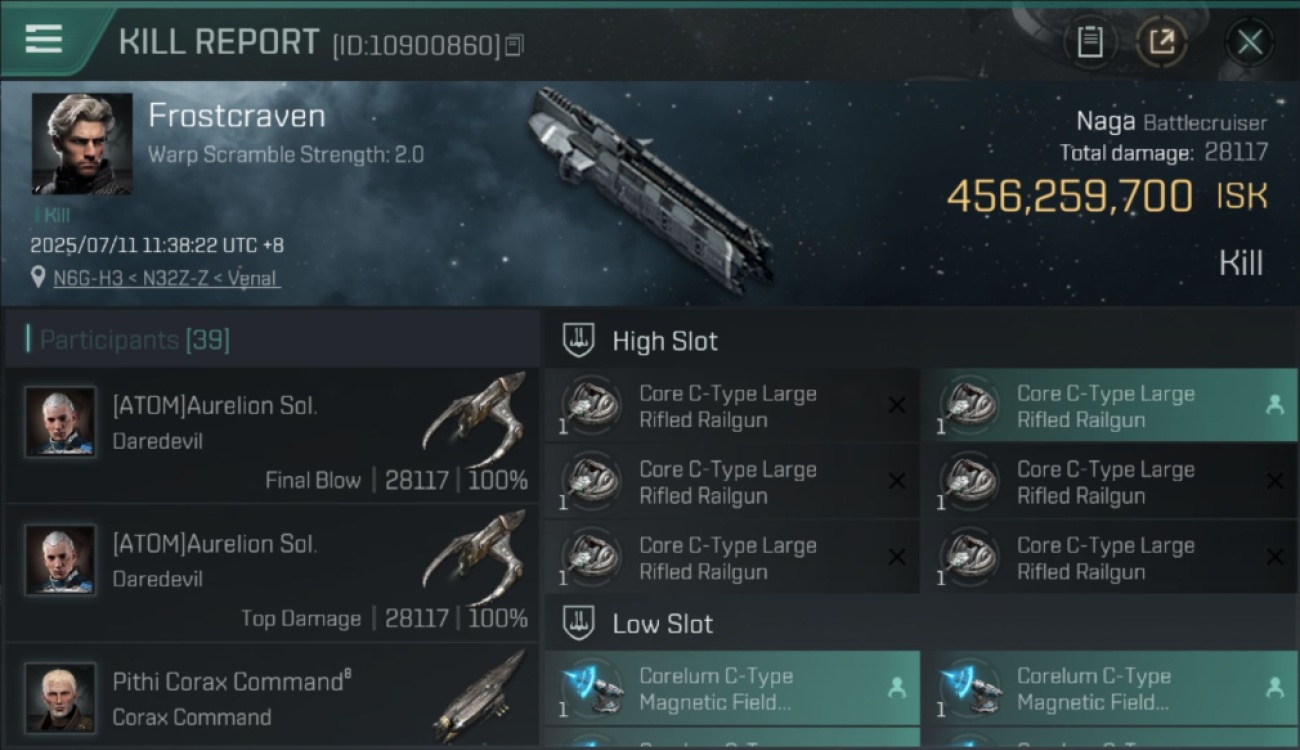The image size is (1300, 750).
Task: Click the Naga battlecruiser ship image
Action: (x=650, y=190)
